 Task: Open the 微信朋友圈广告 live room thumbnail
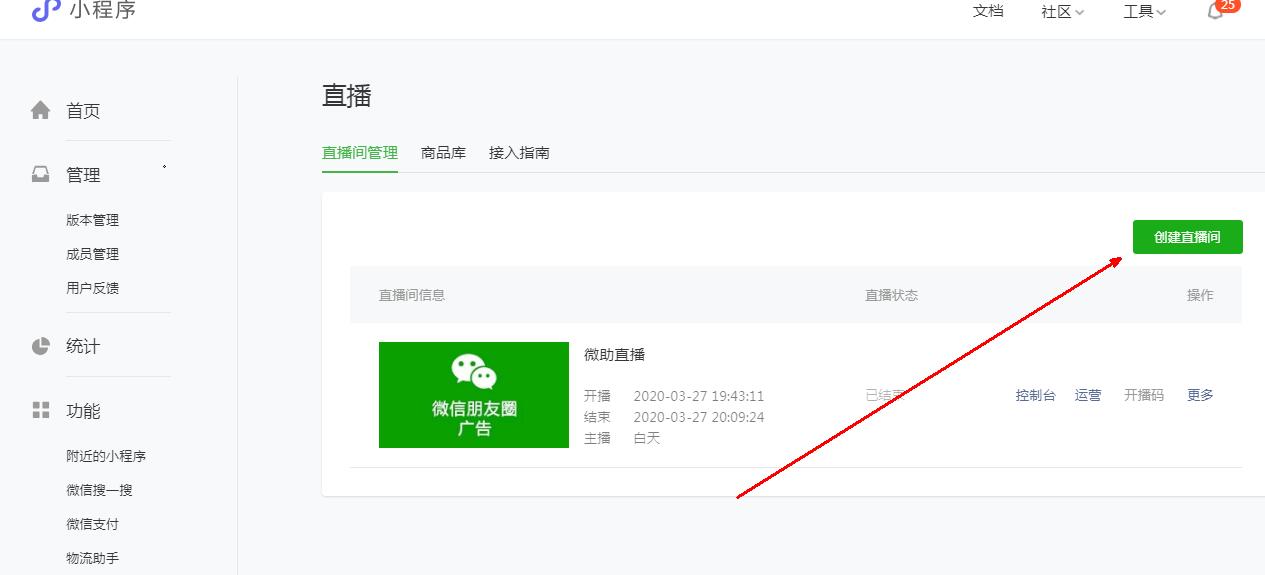click(474, 395)
